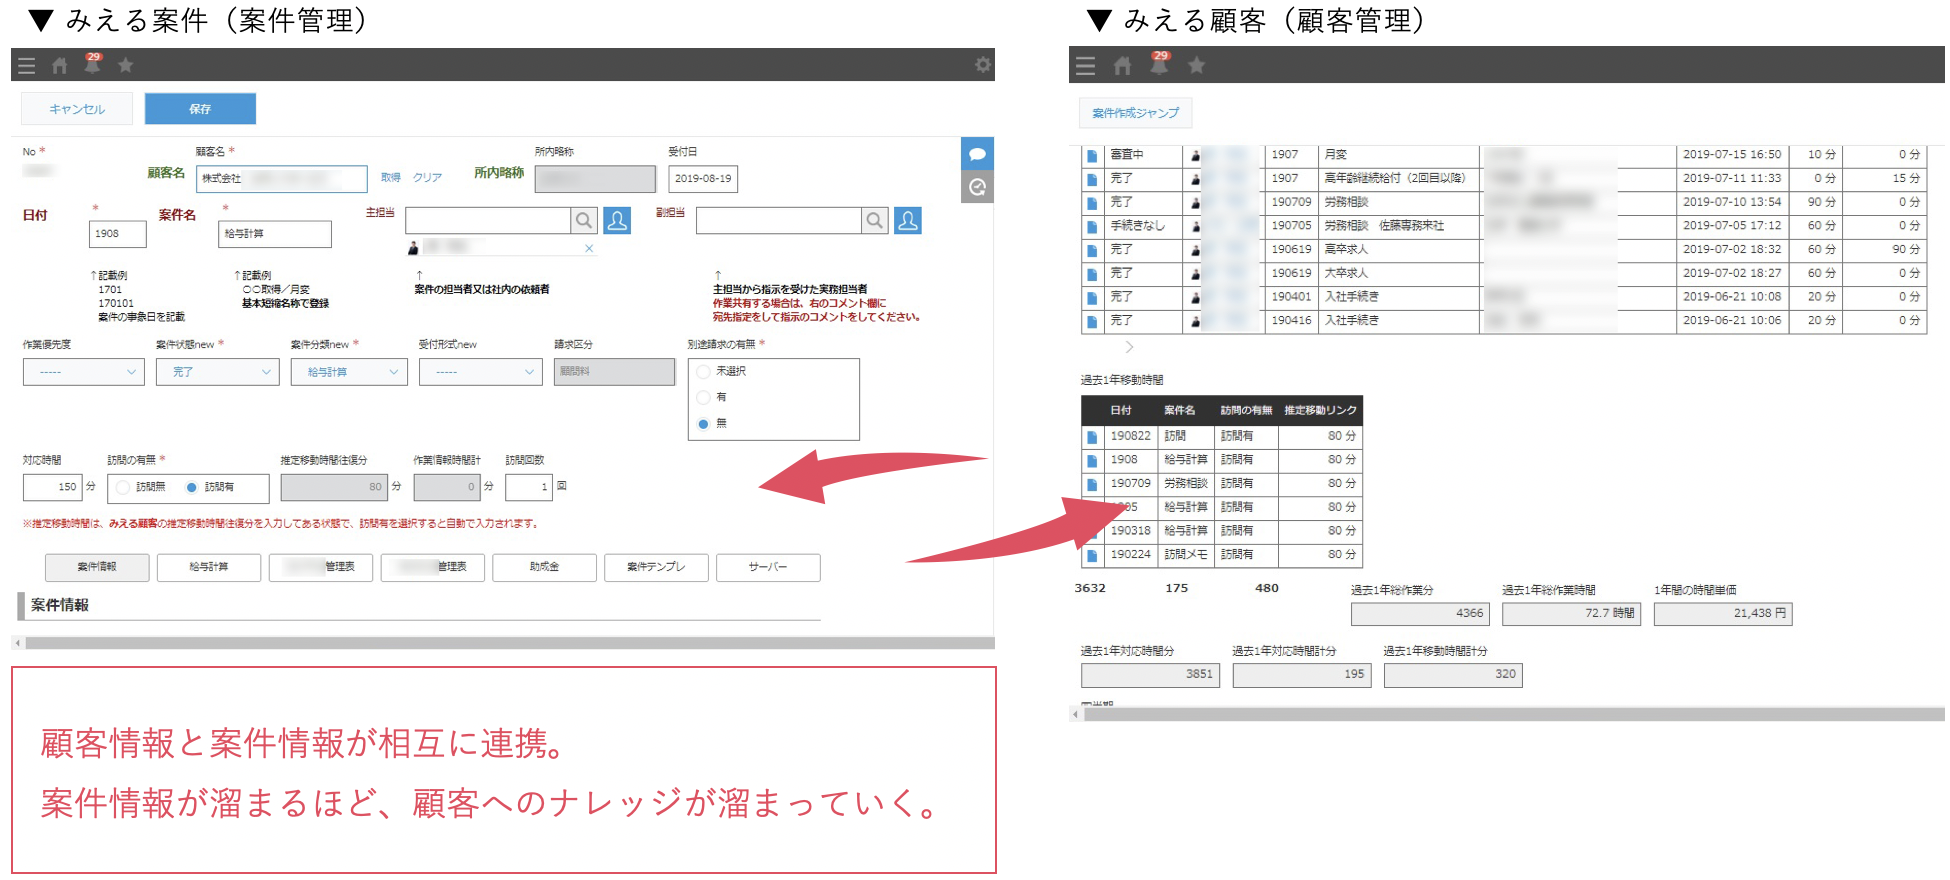Open the hamburger menu in the 案件管理 header

coord(27,66)
